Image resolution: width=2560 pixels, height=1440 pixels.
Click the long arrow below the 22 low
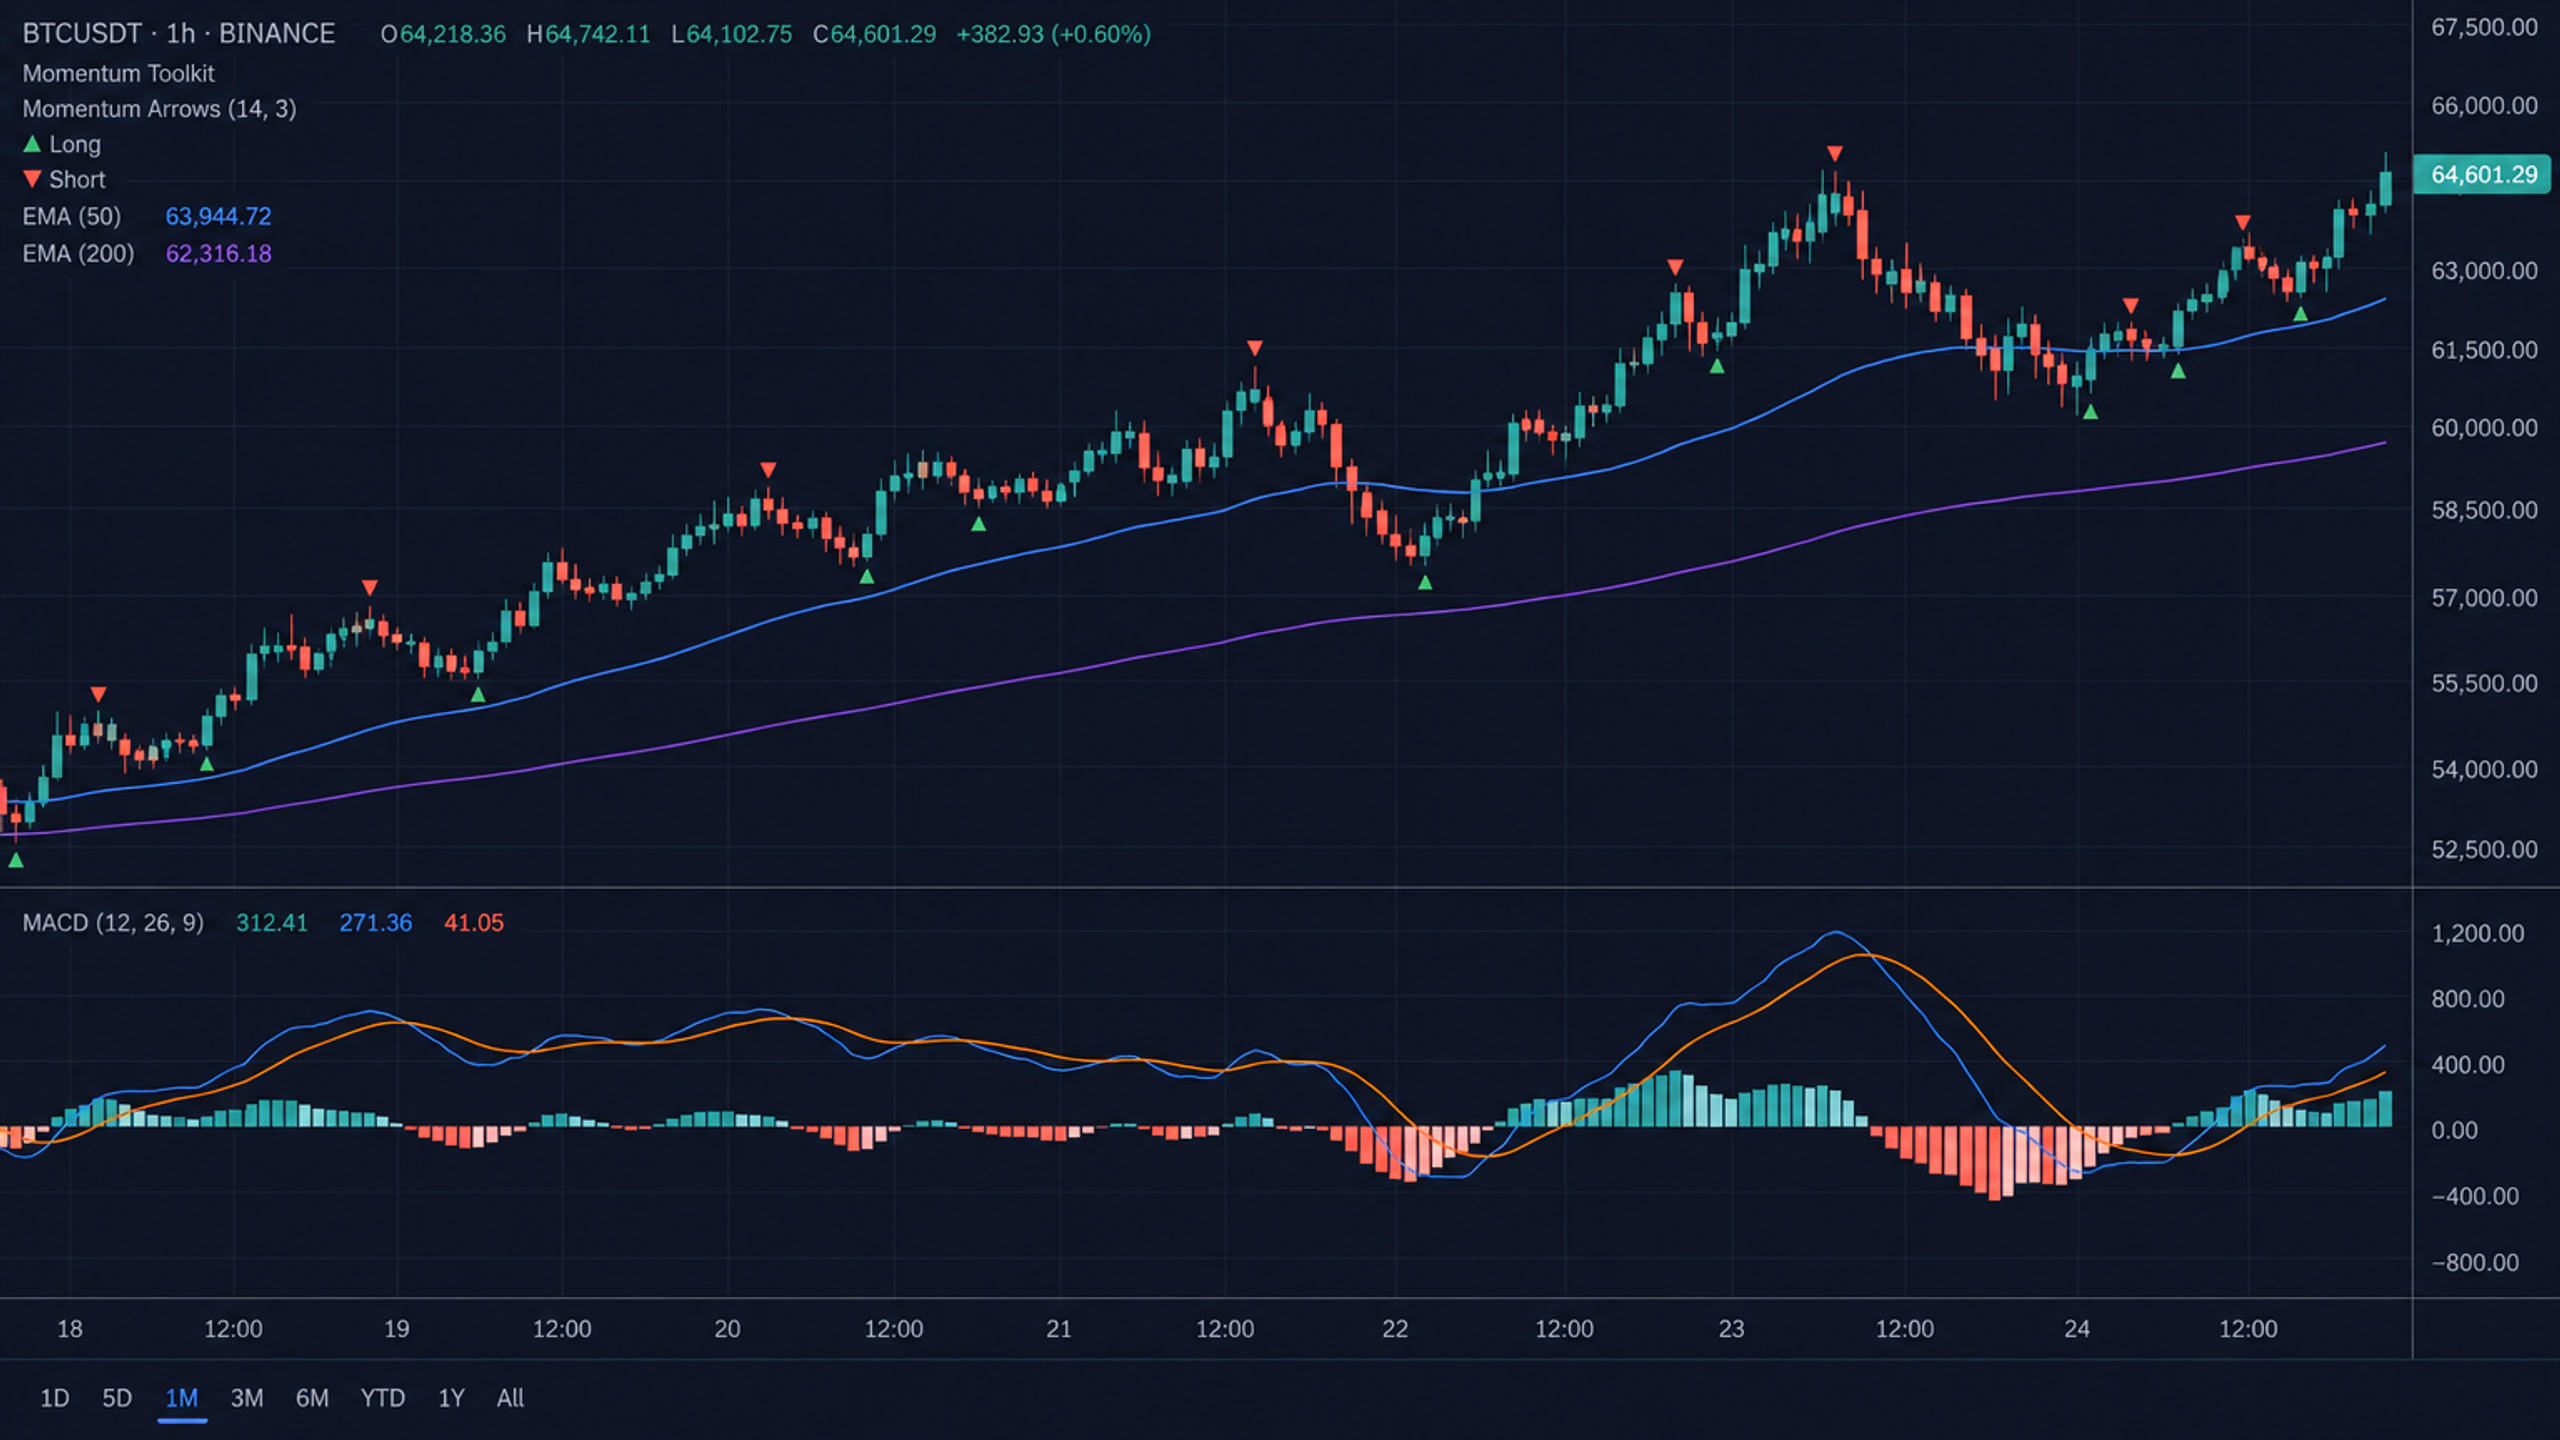(1425, 582)
